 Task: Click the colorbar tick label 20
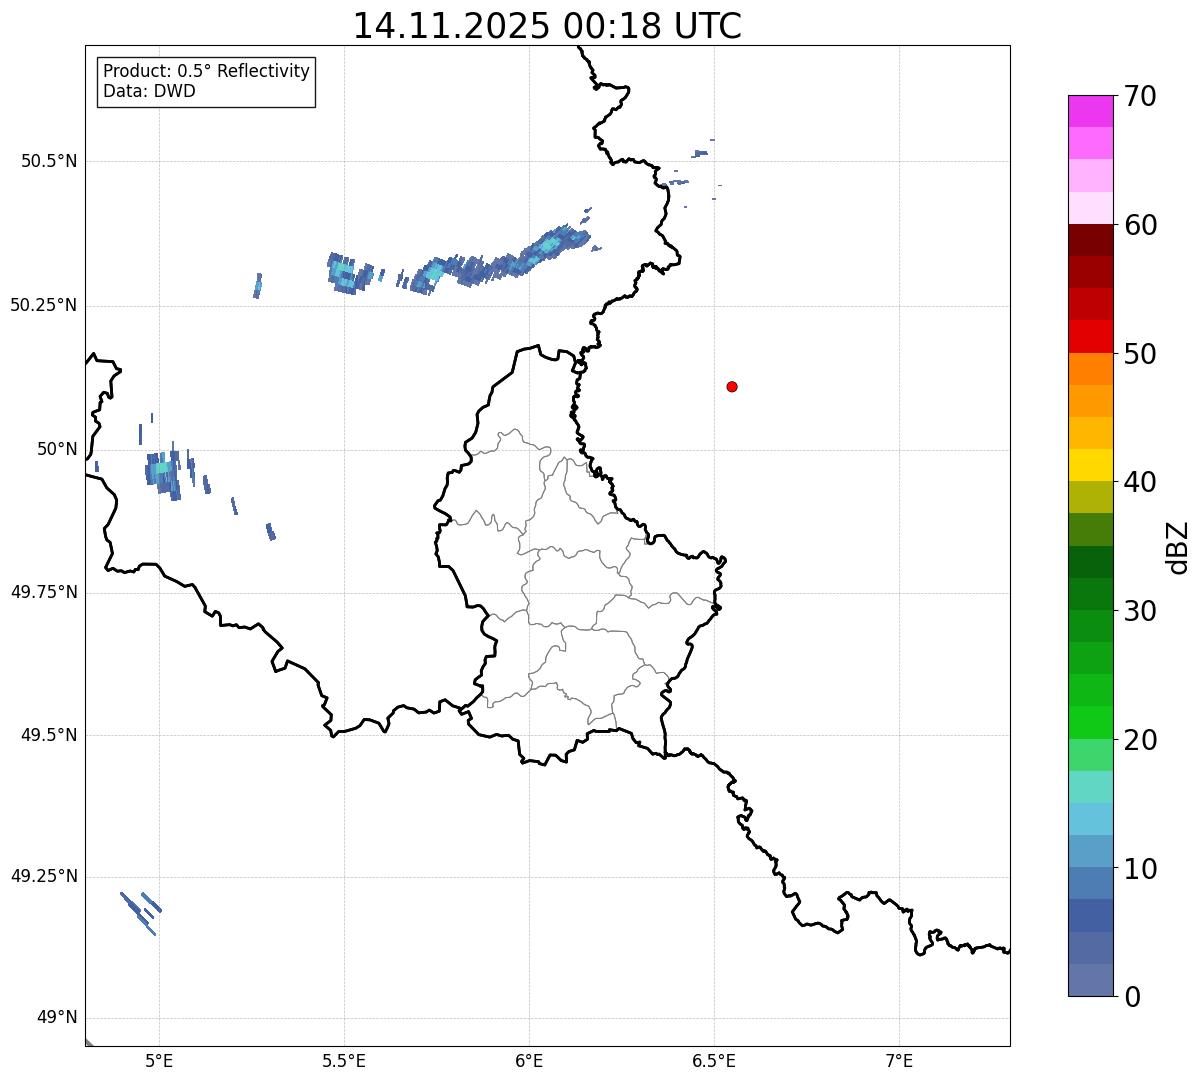1140,740
